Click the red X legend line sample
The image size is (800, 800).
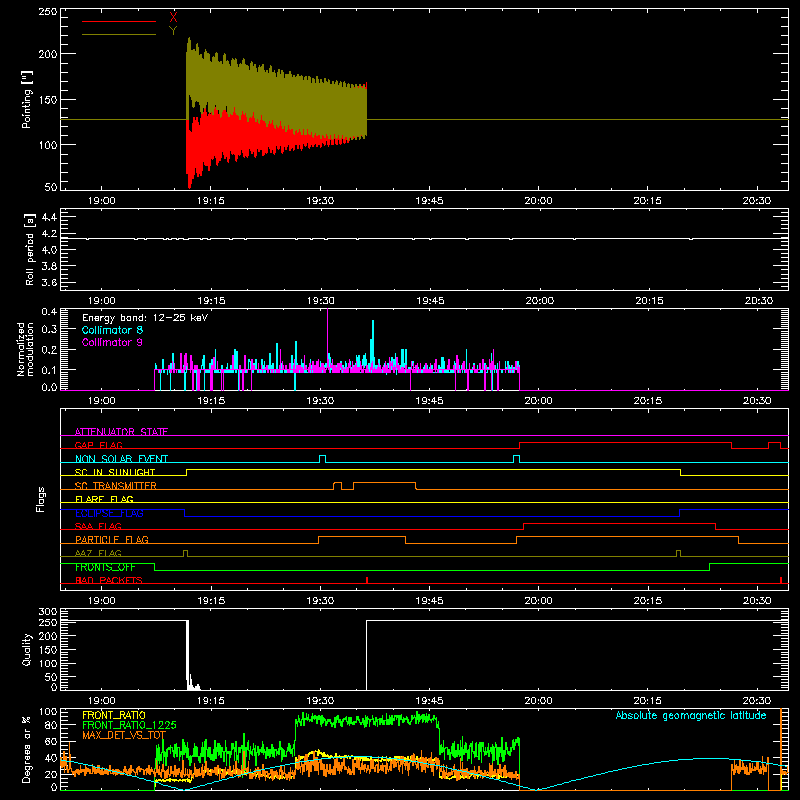tap(119, 21)
